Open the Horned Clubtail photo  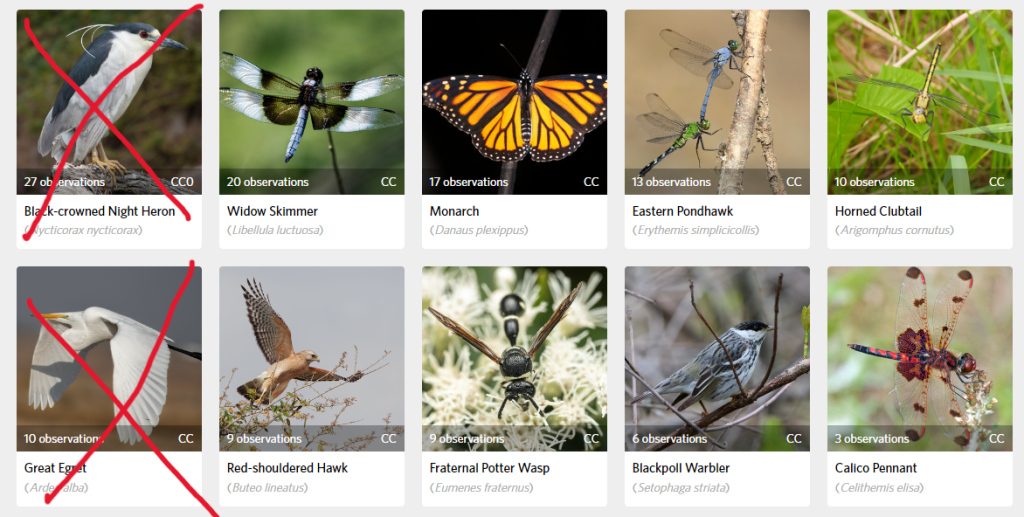point(920,102)
